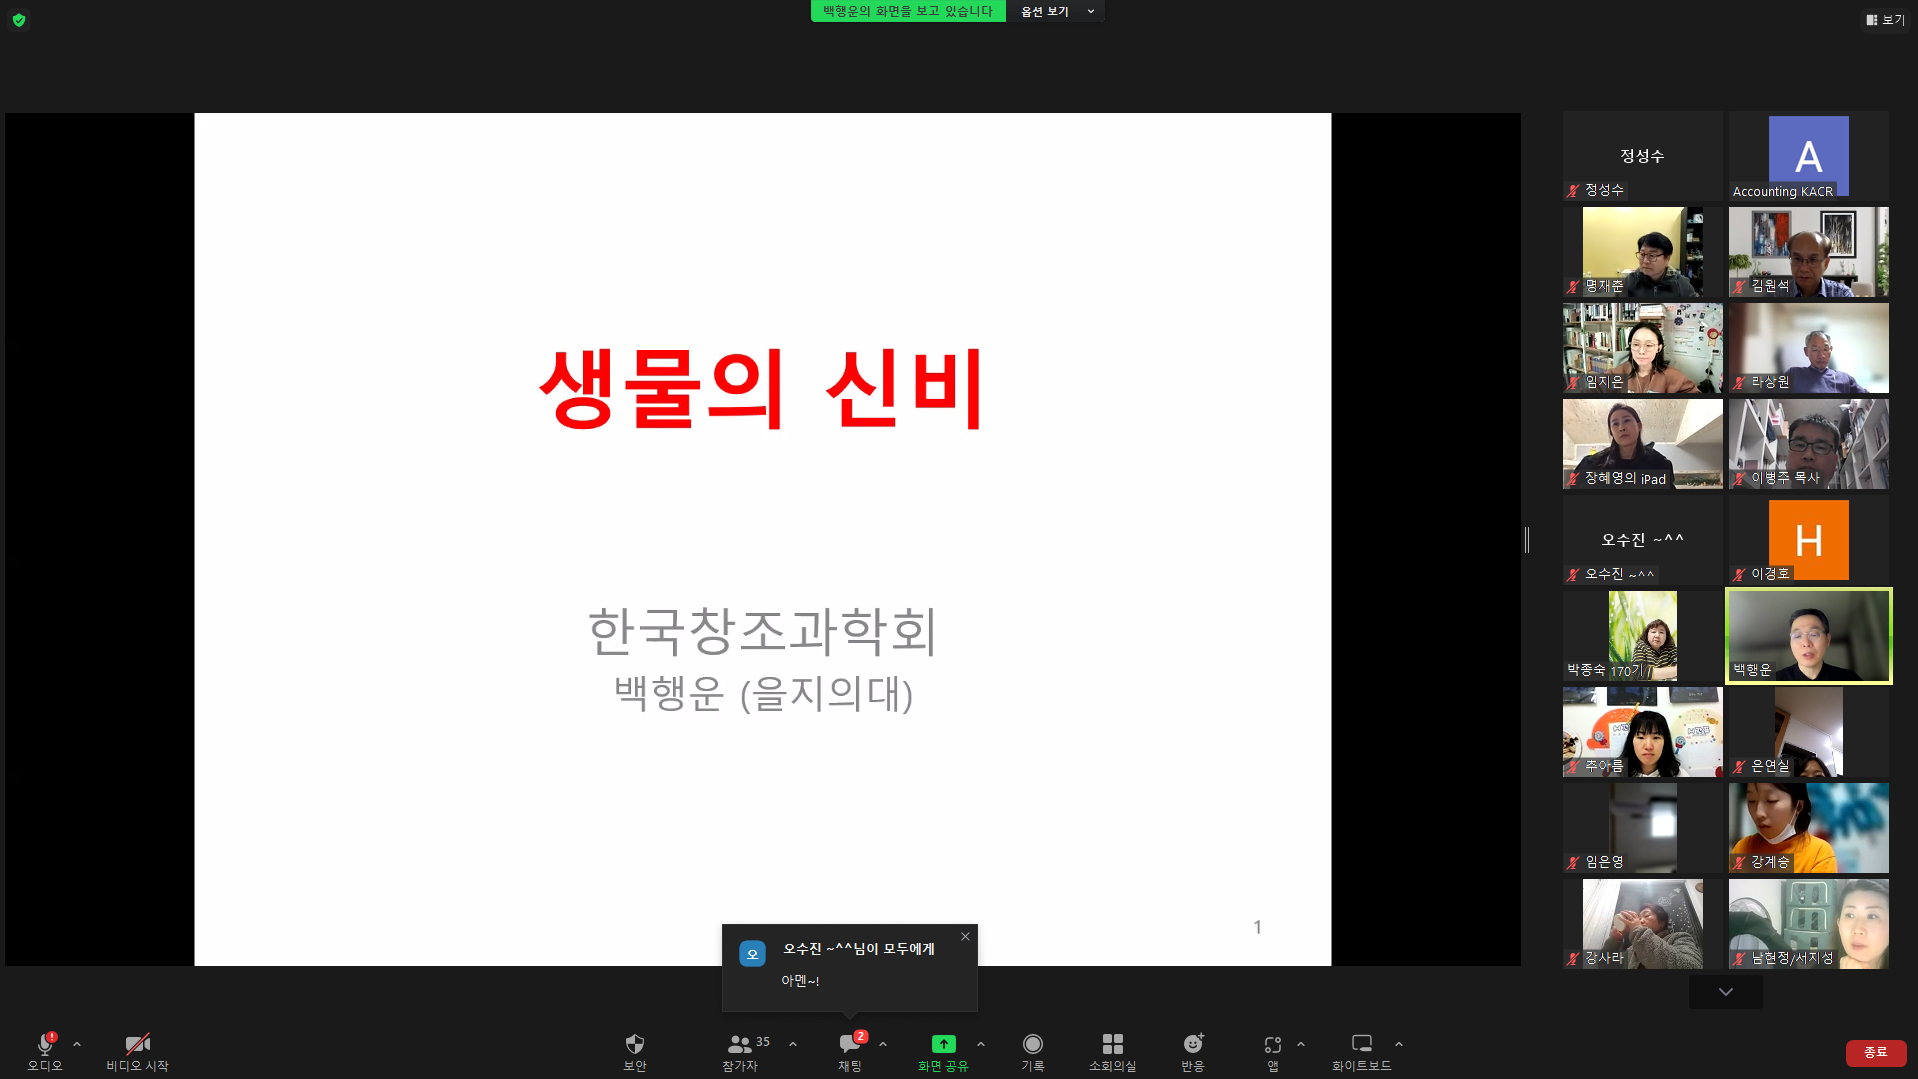1918x1079 pixels.
Task: Click muted mic icon on 김원석 tile
Action: click(1740, 286)
